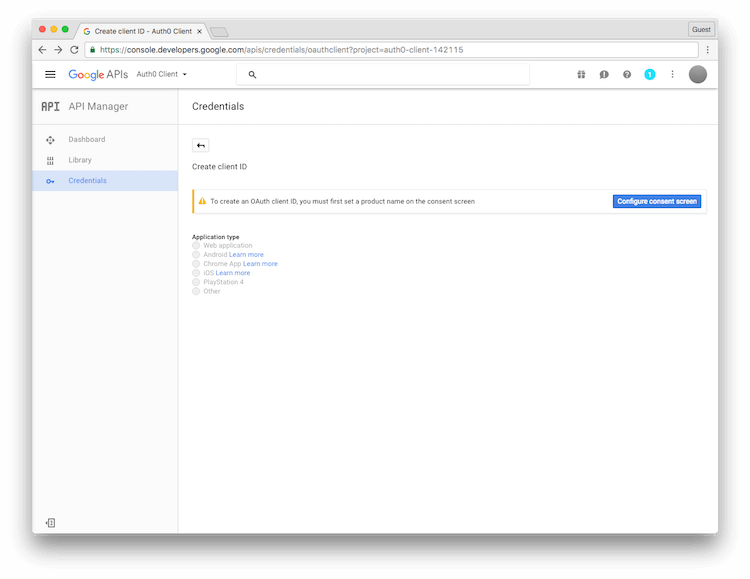Open the feedback alert icon
This screenshot has width=750, height=579.
click(604, 74)
